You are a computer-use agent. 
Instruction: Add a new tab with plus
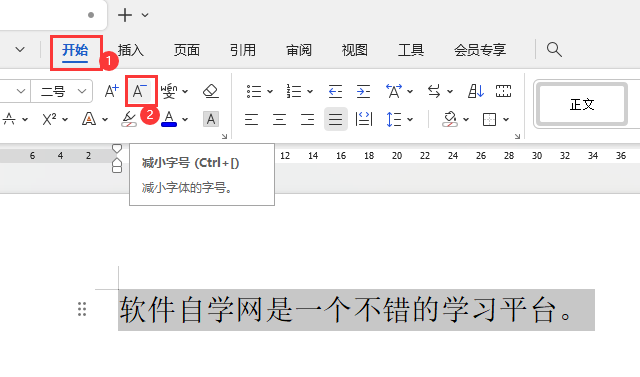[125, 15]
